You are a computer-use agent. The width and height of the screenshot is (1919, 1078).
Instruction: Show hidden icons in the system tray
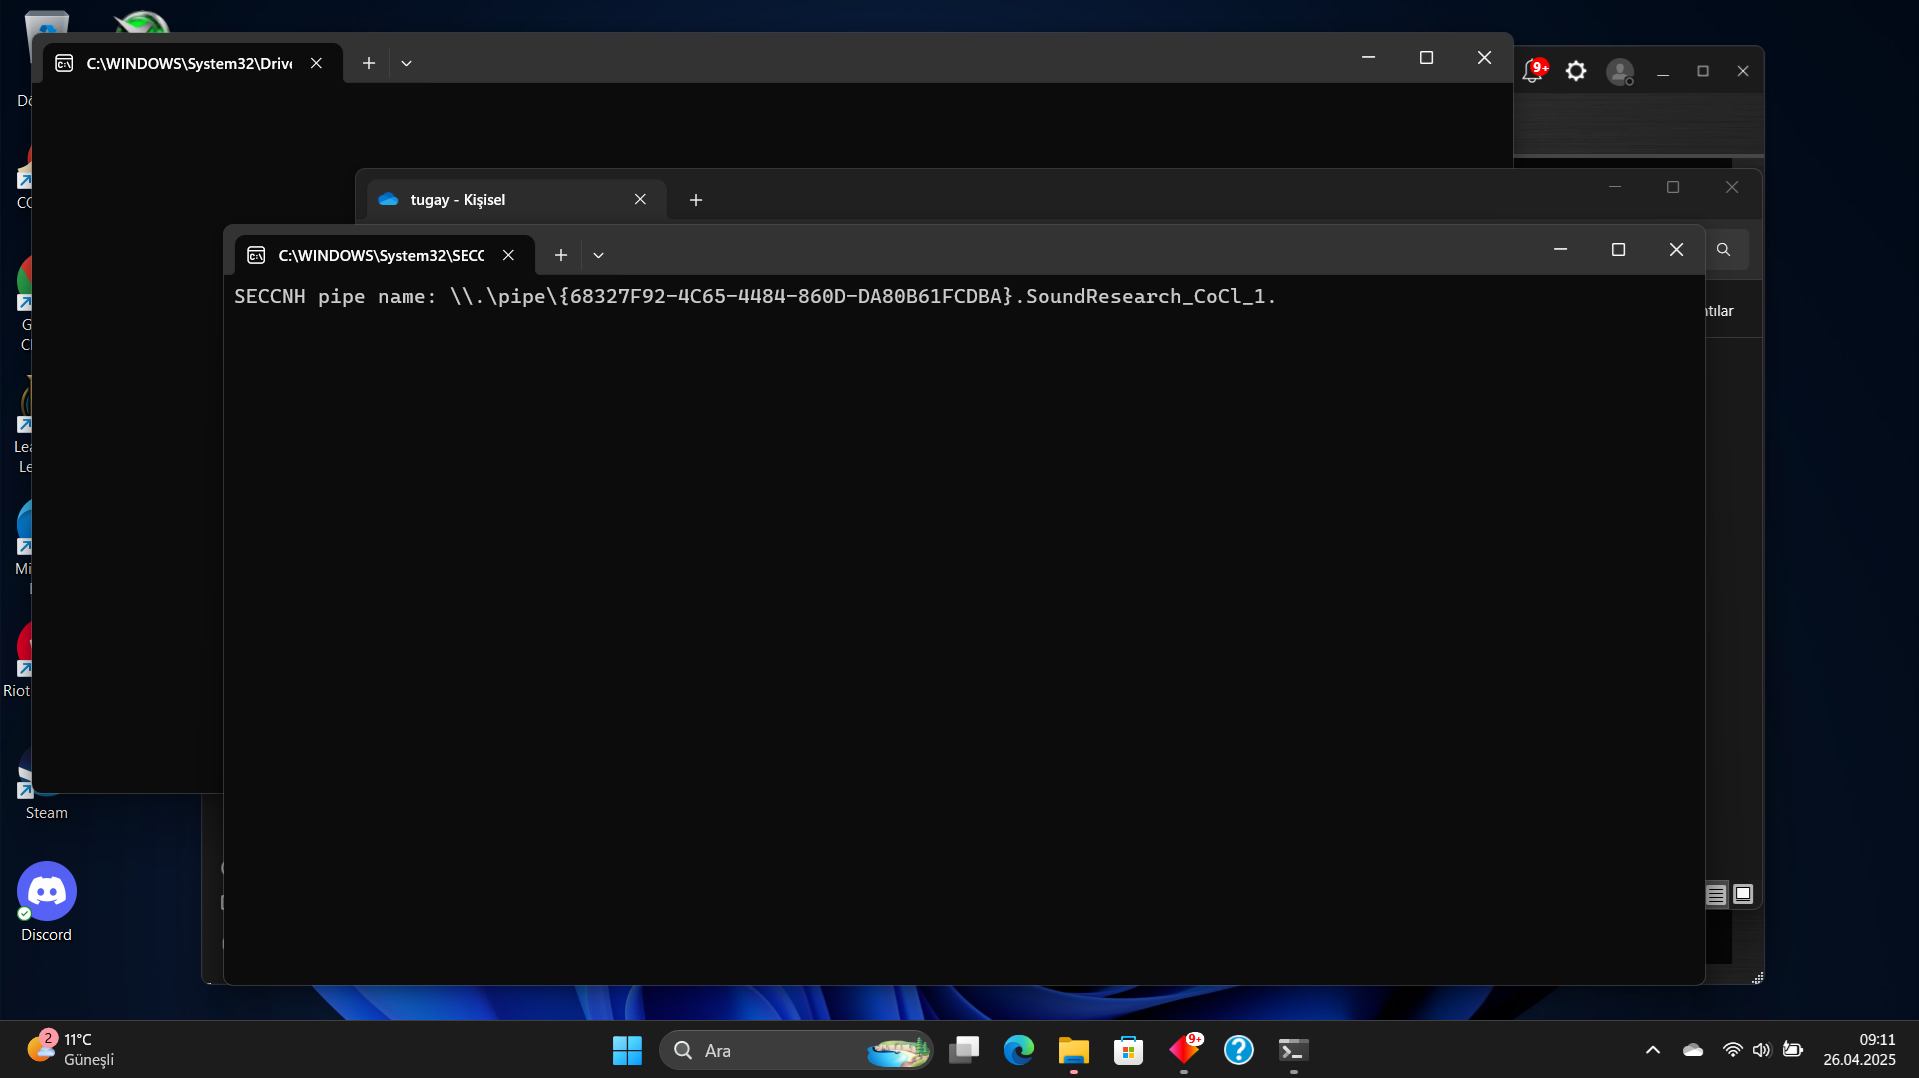(1653, 1050)
